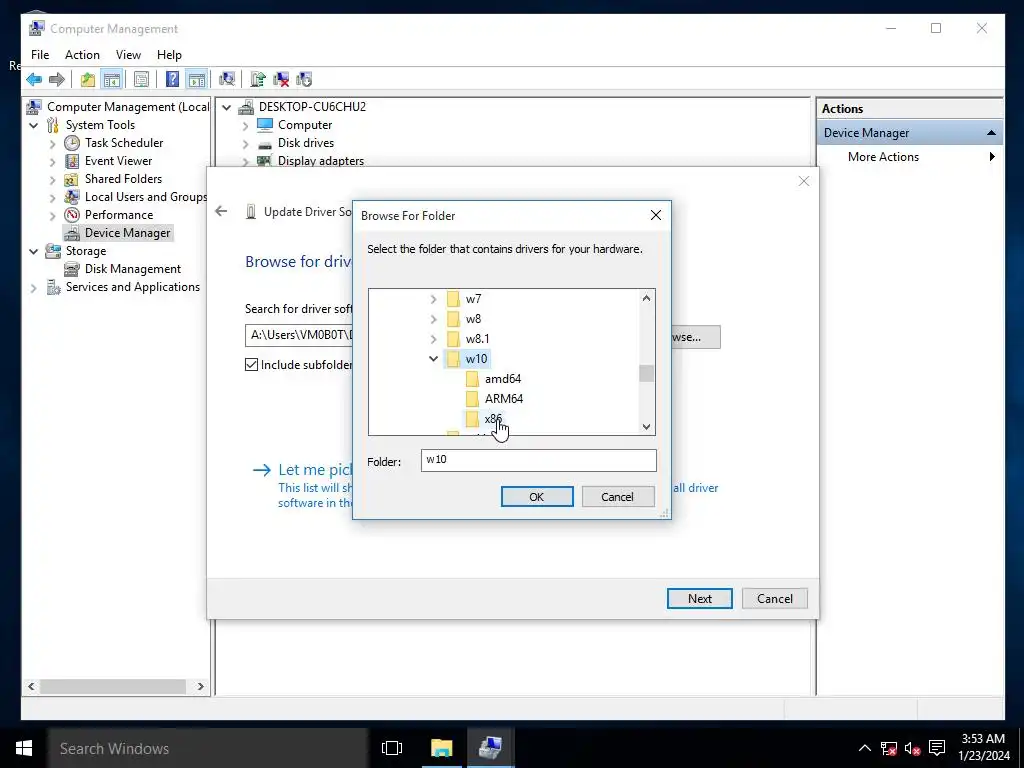The width and height of the screenshot is (1024, 768).
Task: Expand the w8 folder
Action: point(434,319)
